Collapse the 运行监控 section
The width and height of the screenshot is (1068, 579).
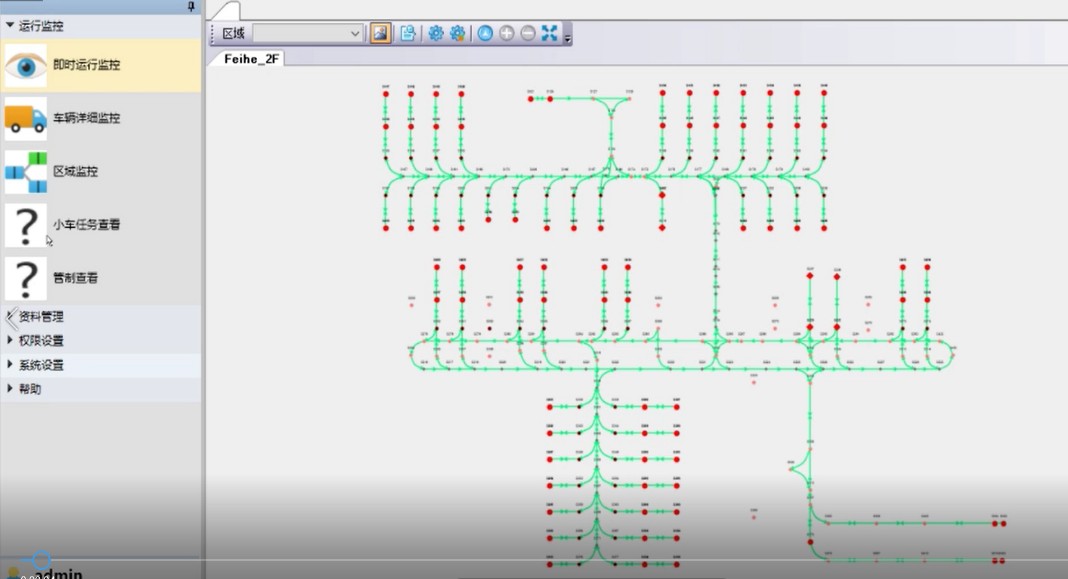click(x=40, y=26)
